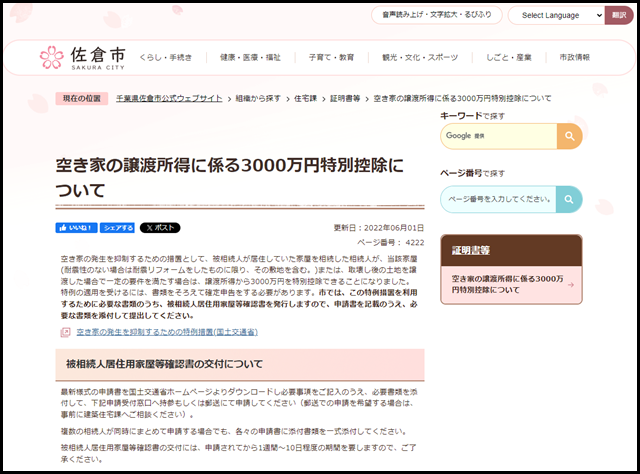
Task: Click the 証明書等 breadcrumb
Action: point(345,98)
